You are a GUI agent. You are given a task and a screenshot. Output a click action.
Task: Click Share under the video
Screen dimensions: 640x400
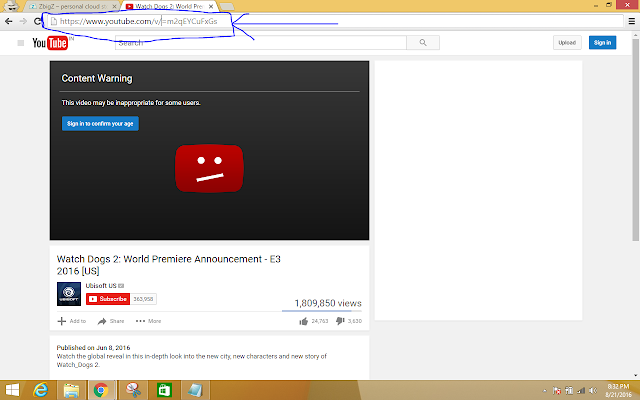pos(111,321)
